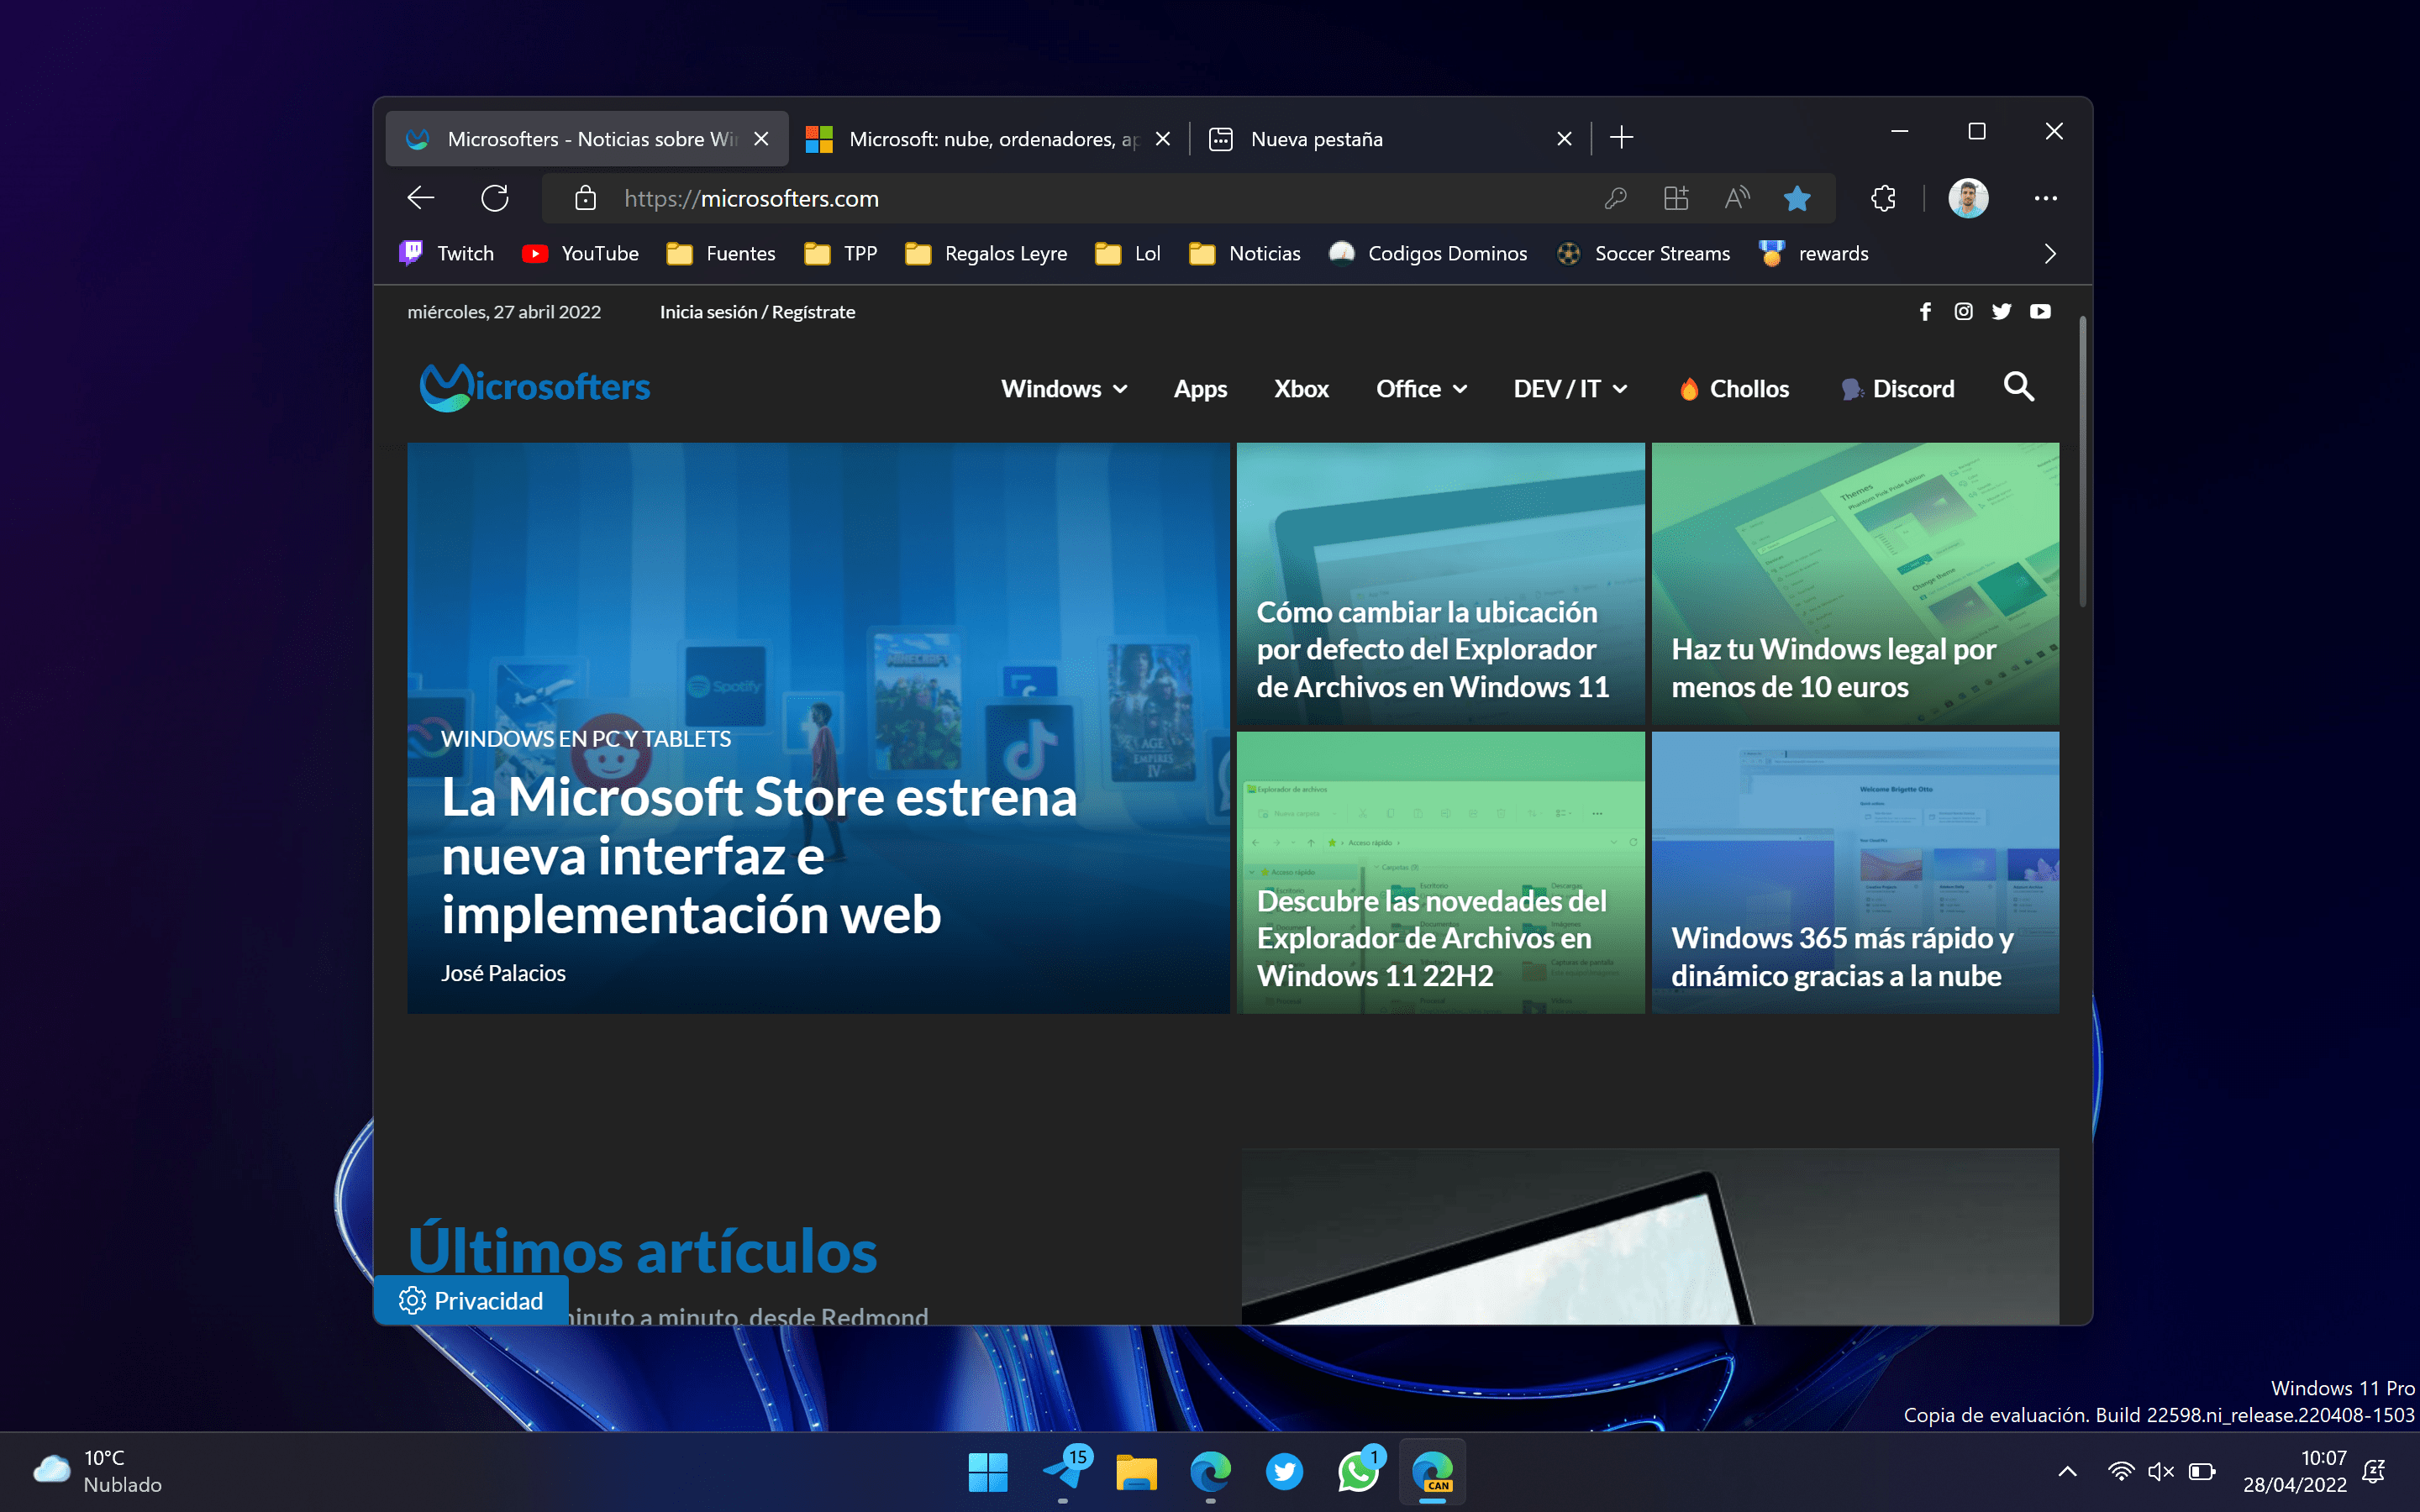The image size is (2420, 1512).
Task: Click the page vertical scrollbar
Action: click(x=2082, y=460)
